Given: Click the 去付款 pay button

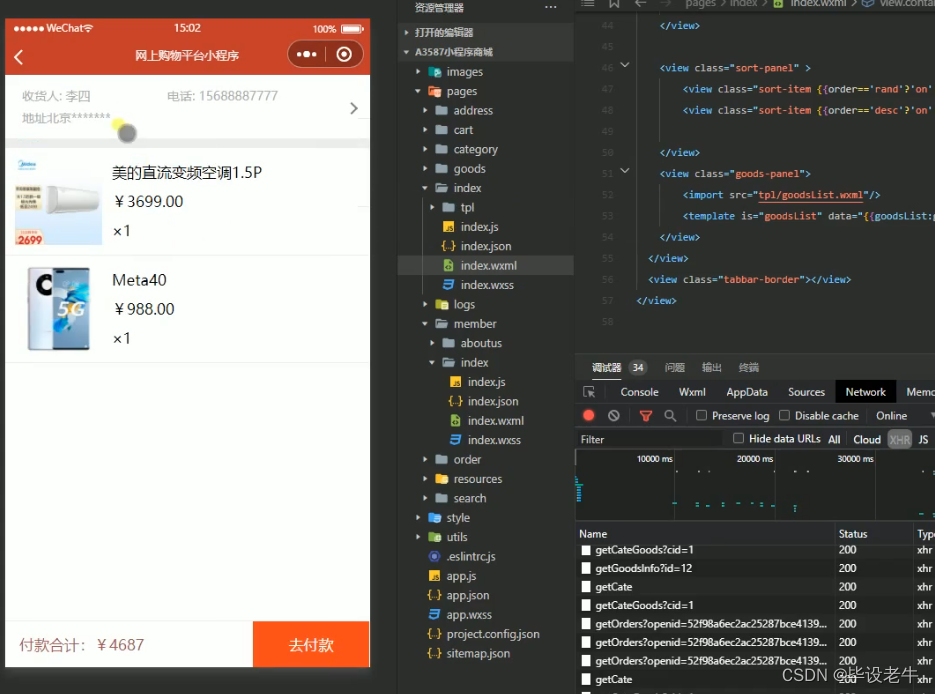Looking at the screenshot, I should (311, 644).
